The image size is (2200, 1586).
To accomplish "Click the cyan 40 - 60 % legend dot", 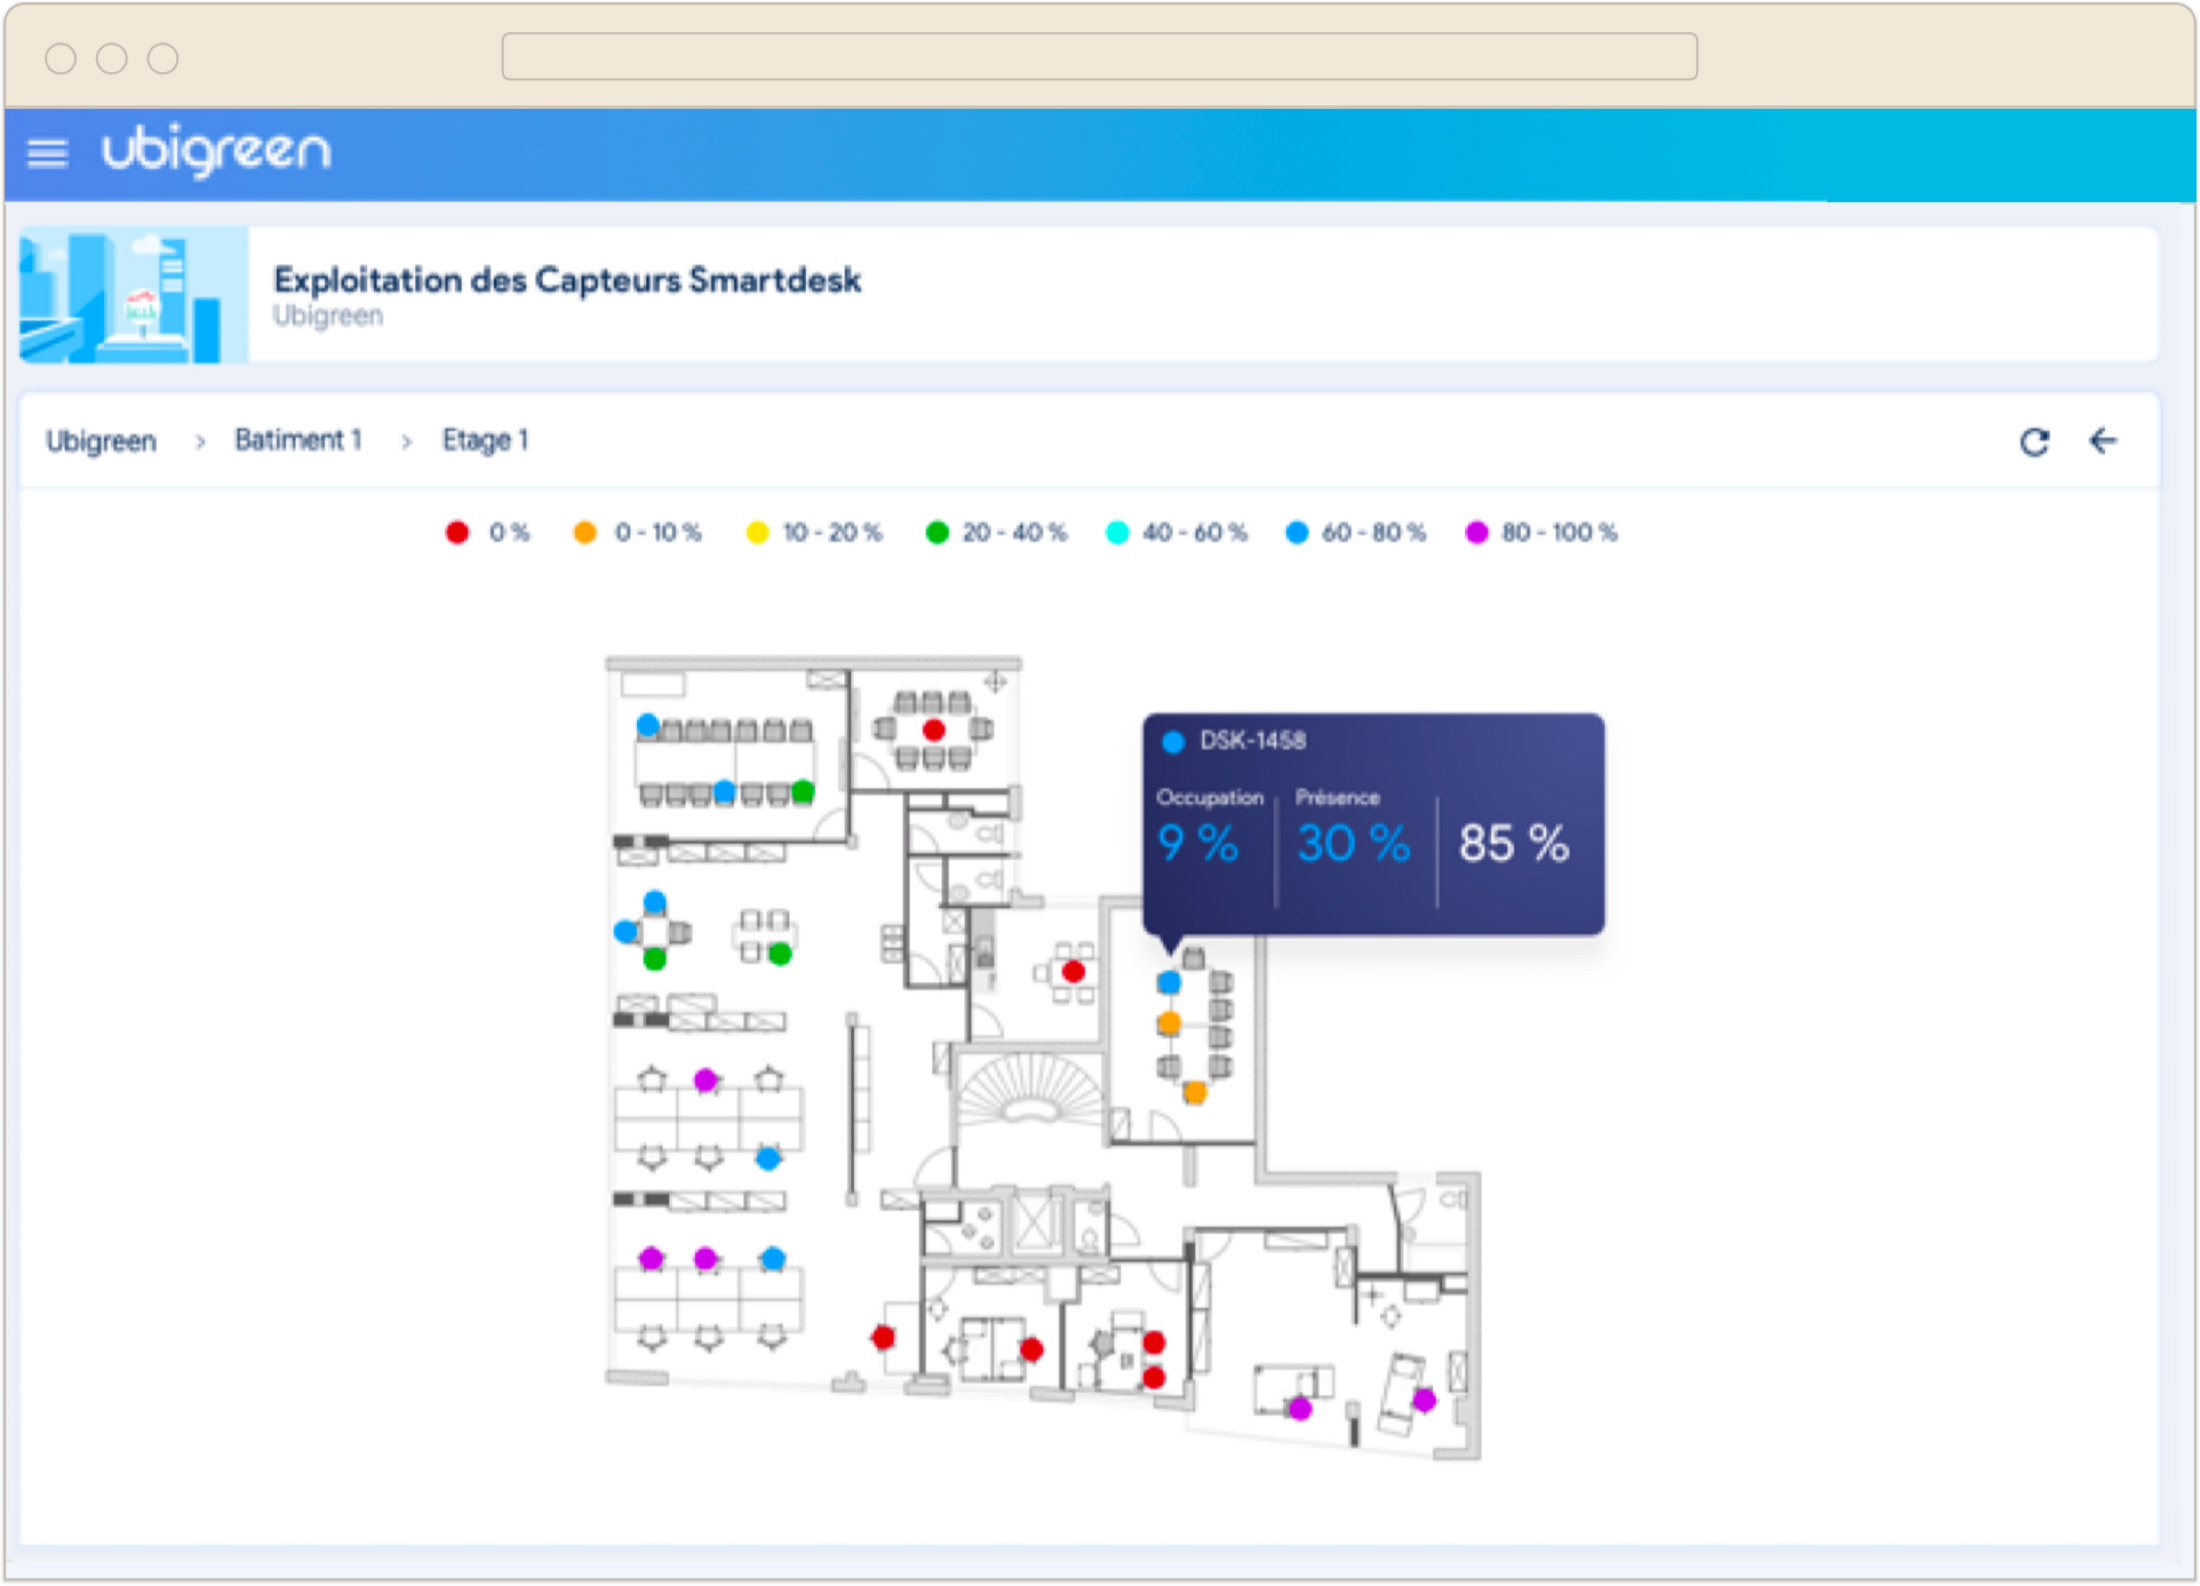I will [x=1117, y=532].
